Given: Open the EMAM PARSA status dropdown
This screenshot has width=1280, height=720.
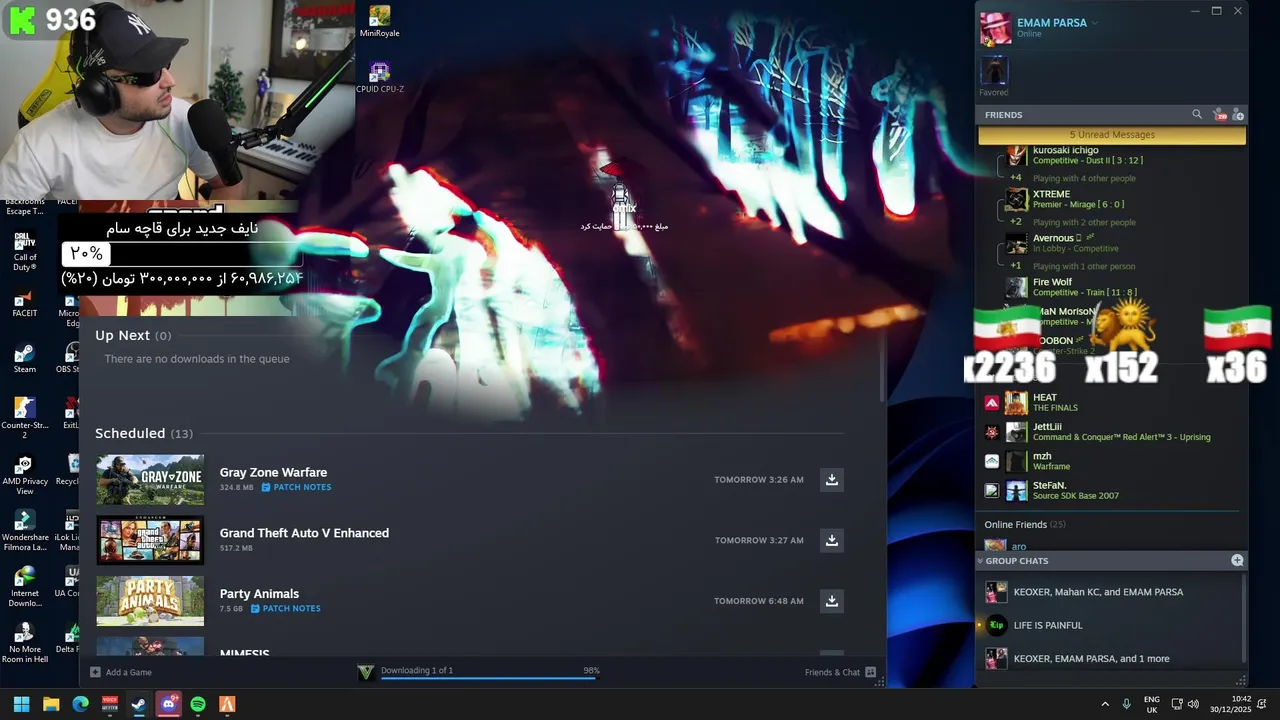Looking at the screenshot, I should (x=1095, y=23).
